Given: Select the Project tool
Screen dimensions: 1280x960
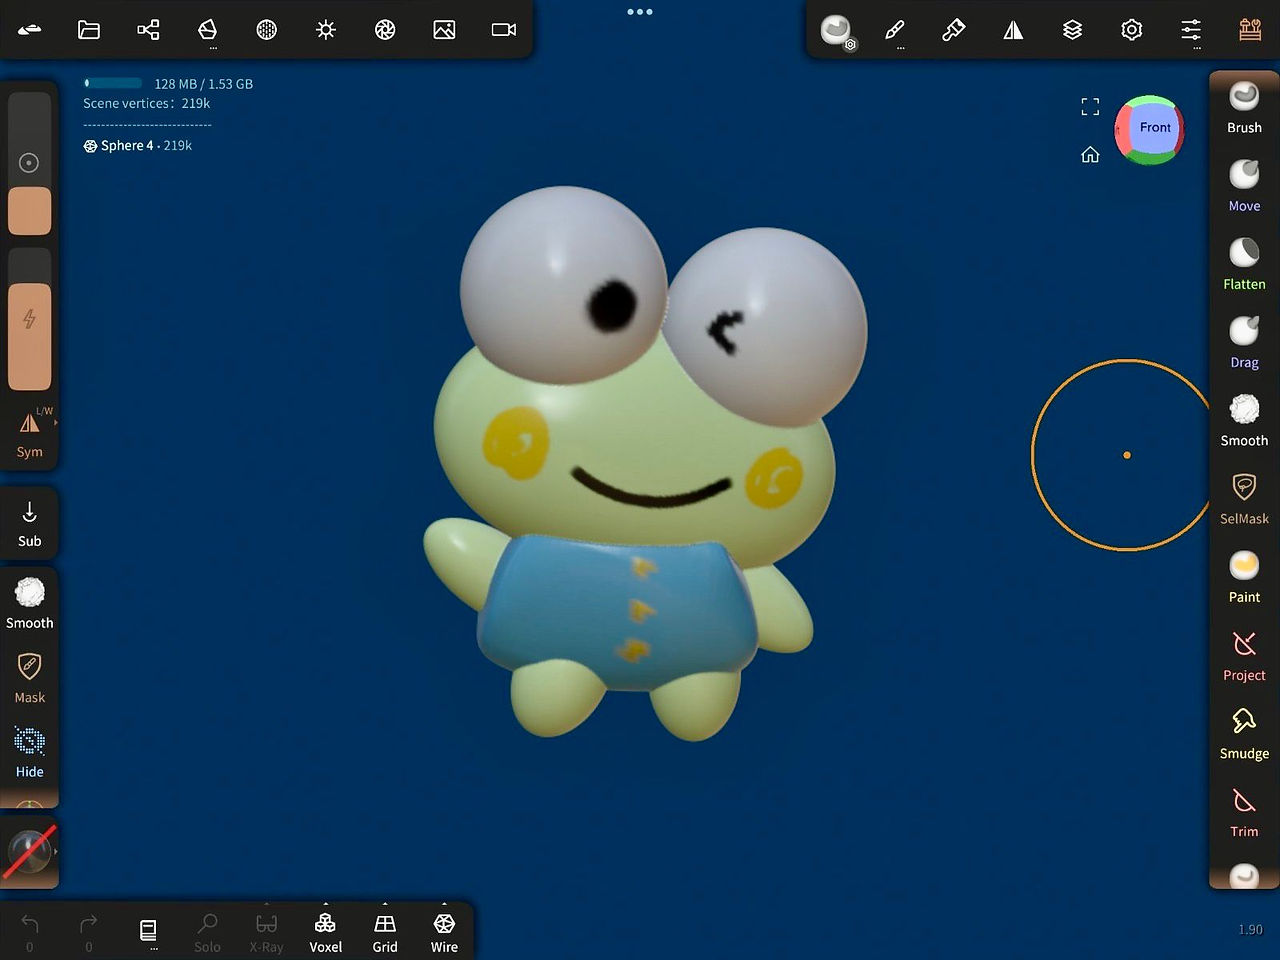Looking at the screenshot, I should pos(1244,655).
